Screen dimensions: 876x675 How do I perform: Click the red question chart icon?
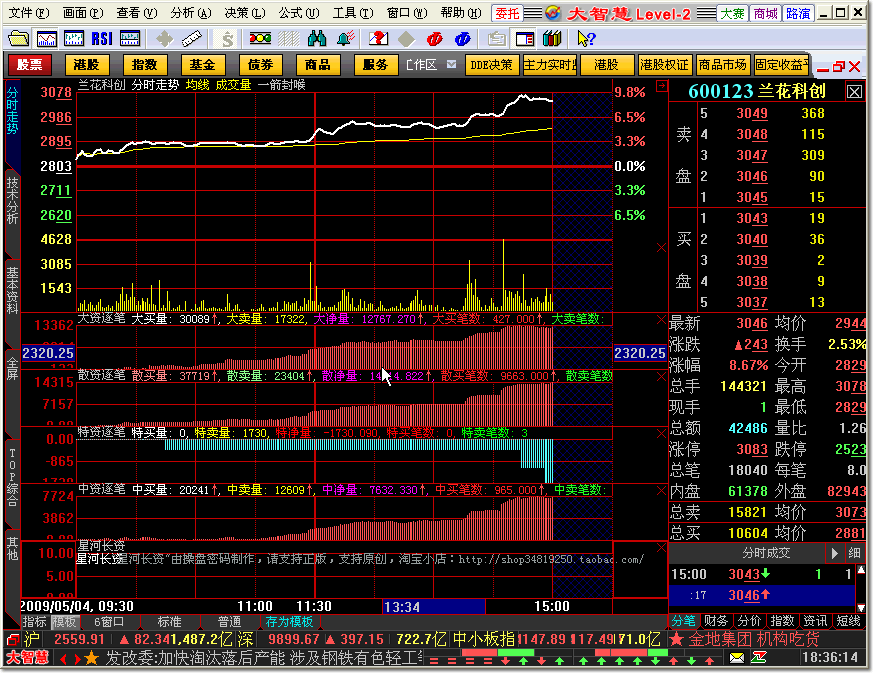[x=378, y=39]
